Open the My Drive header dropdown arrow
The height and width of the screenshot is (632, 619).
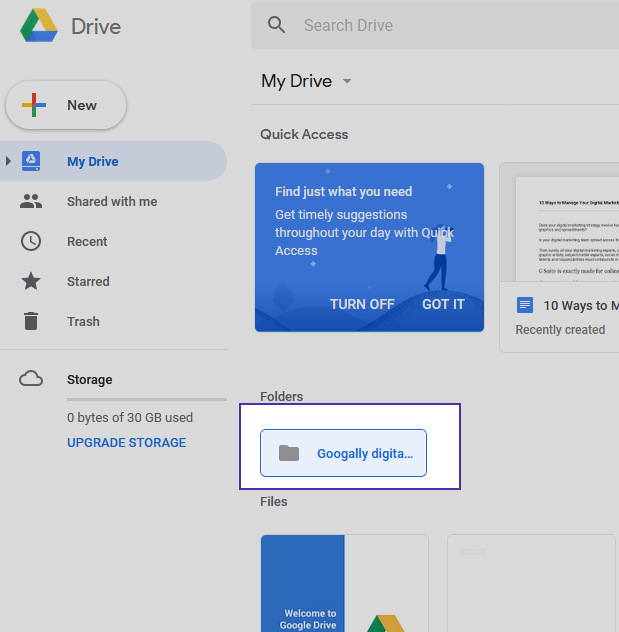(347, 81)
